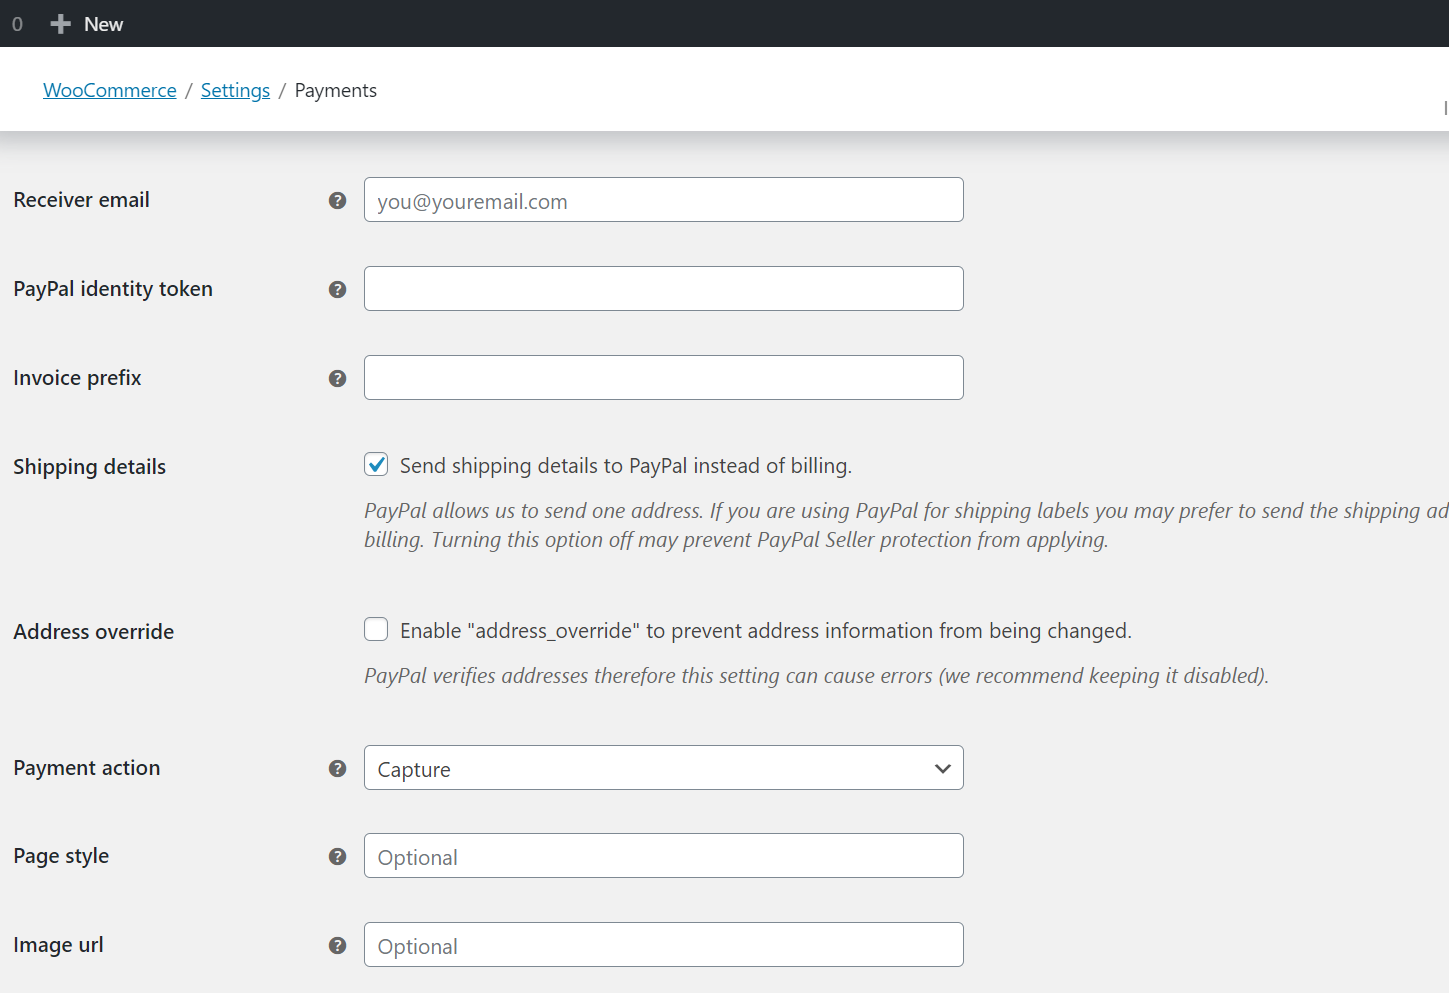Click the Invoice prefix help icon

point(338,379)
